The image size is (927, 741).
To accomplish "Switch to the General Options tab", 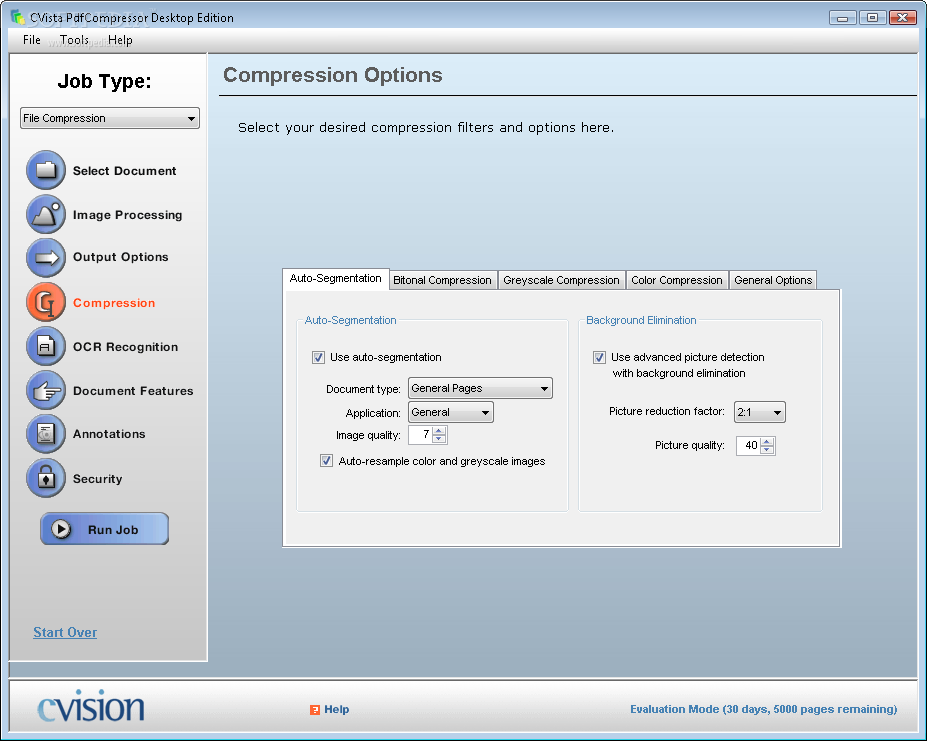I will point(773,280).
